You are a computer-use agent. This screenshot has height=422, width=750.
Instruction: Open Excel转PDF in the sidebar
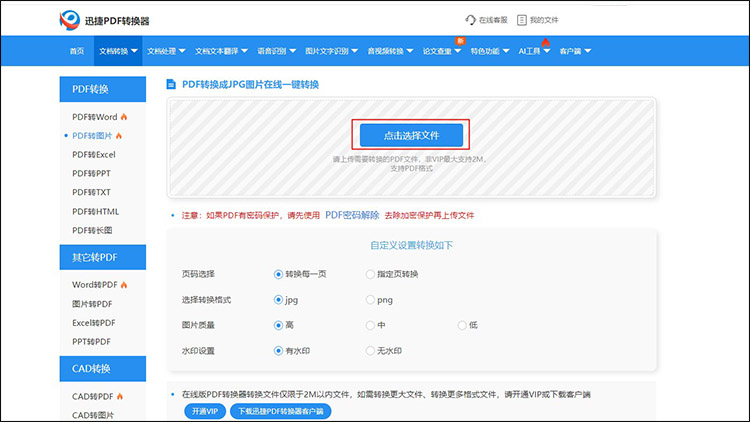(94, 323)
